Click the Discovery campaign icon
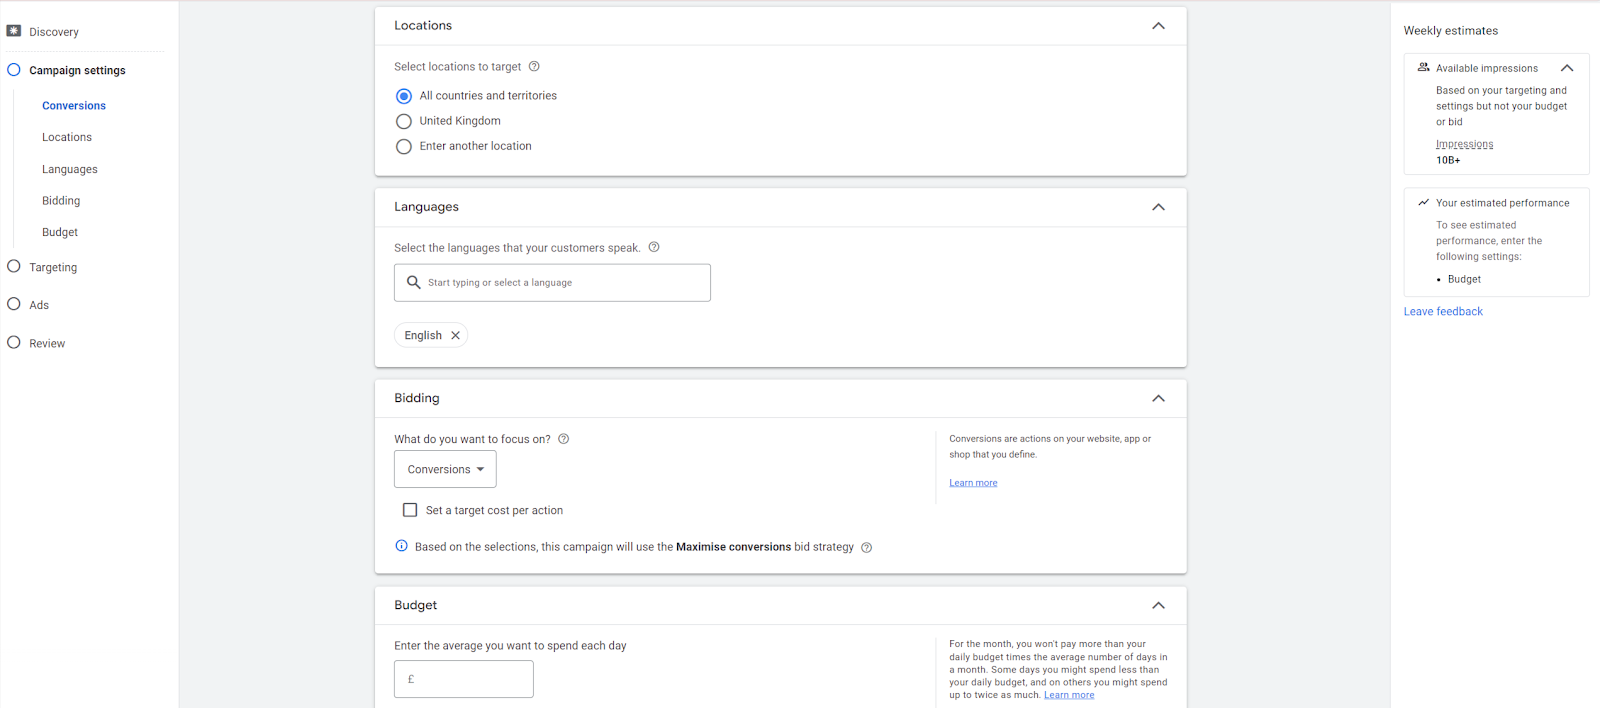Viewport: 1600px width, 708px height. click(x=14, y=31)
